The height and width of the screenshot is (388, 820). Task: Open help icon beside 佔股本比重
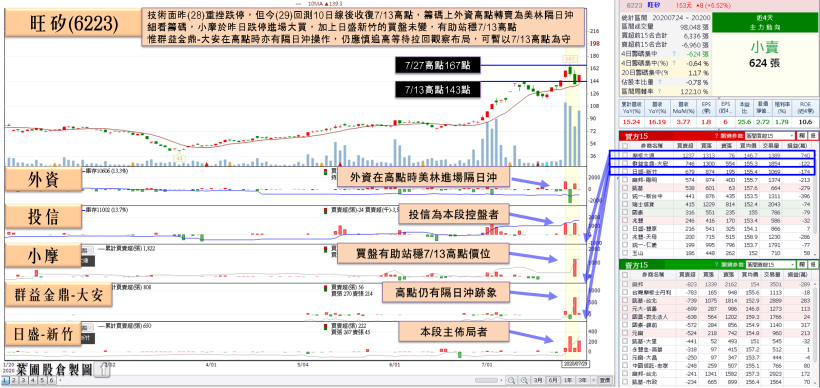tap(659, 82)
